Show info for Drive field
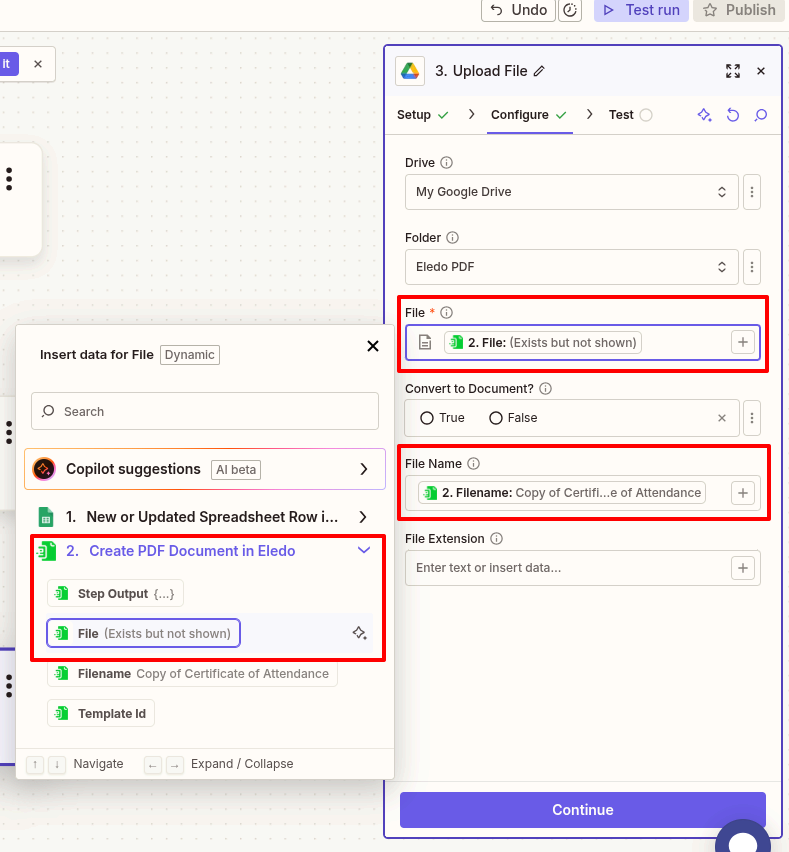789x852 pixels. (x=446, y=162)
